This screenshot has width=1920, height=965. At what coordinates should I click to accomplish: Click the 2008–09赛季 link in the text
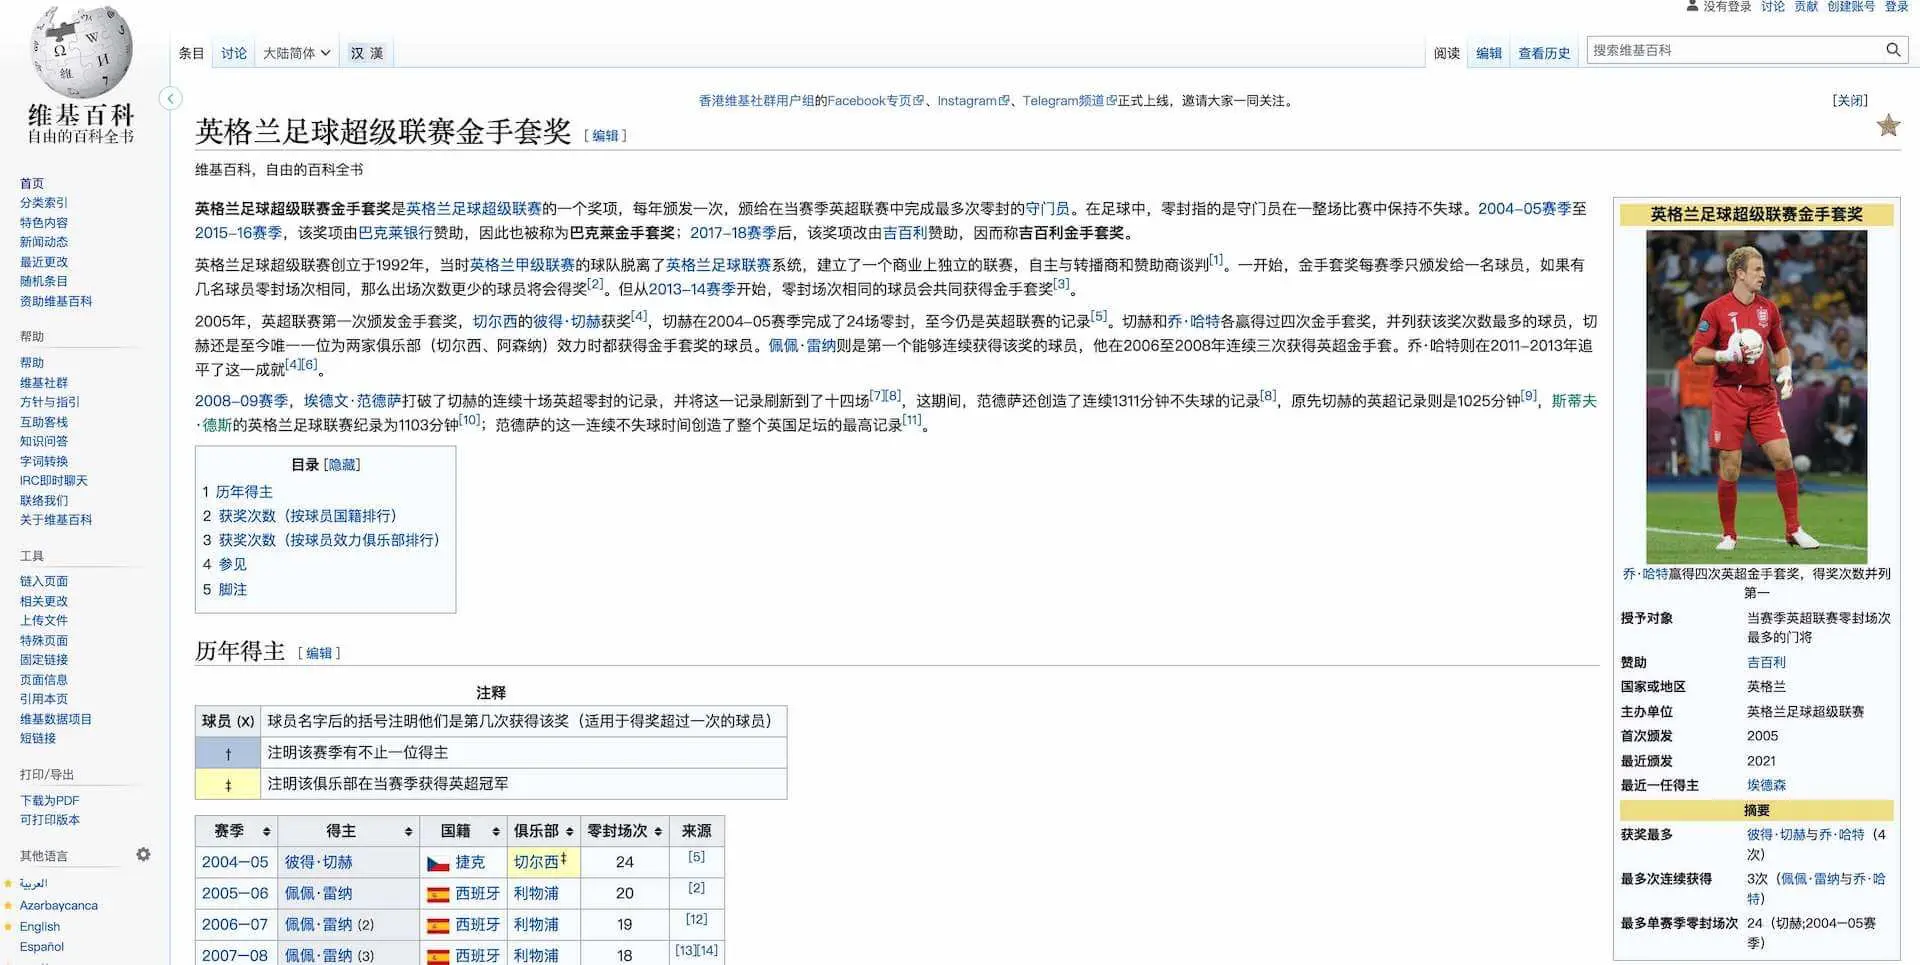pos(241,400)
